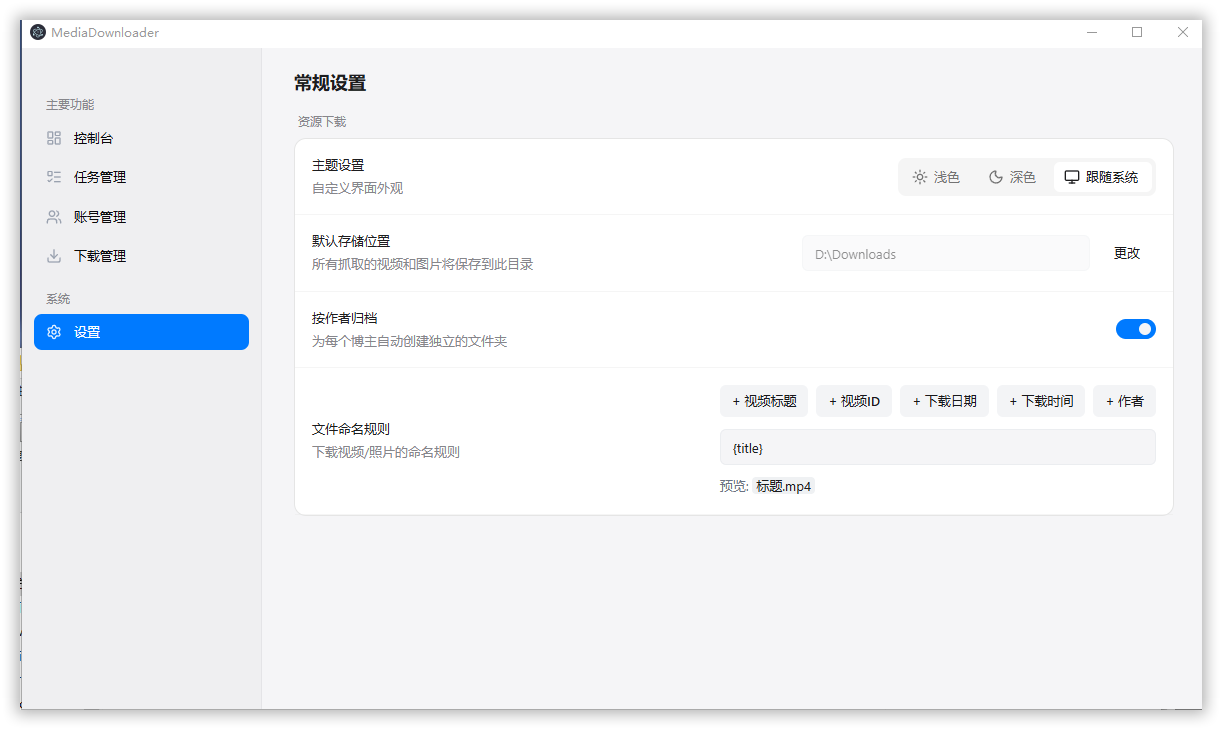This screenshot has width=1222, height=730.
Task: Insert the 作者 tag into naming rule
Action: [x=1124, y=401]
